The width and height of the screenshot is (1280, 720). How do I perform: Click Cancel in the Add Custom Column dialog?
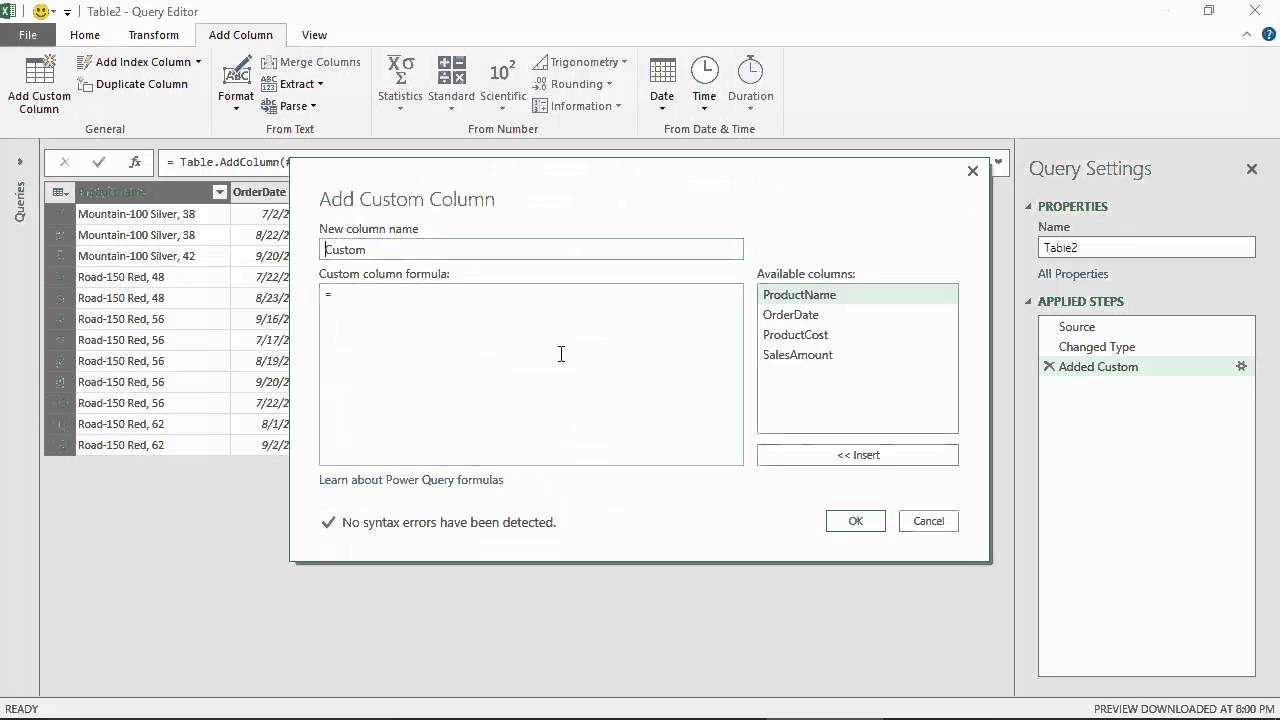(928, 521)
